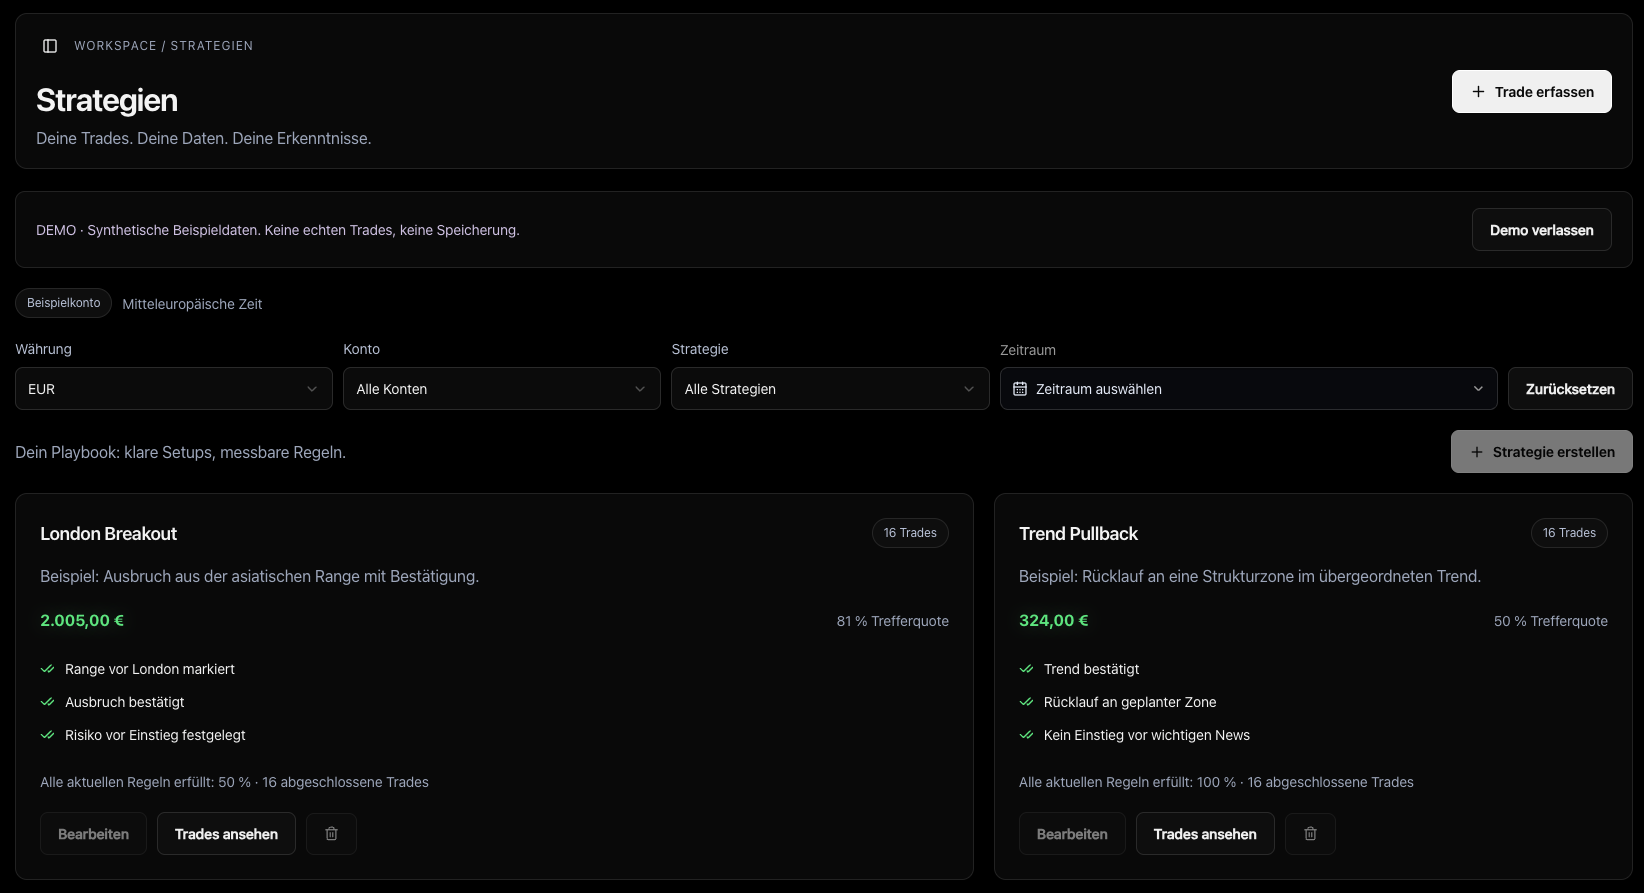
Task: Delete the London Breakout strategy
Action: point(331,834)
